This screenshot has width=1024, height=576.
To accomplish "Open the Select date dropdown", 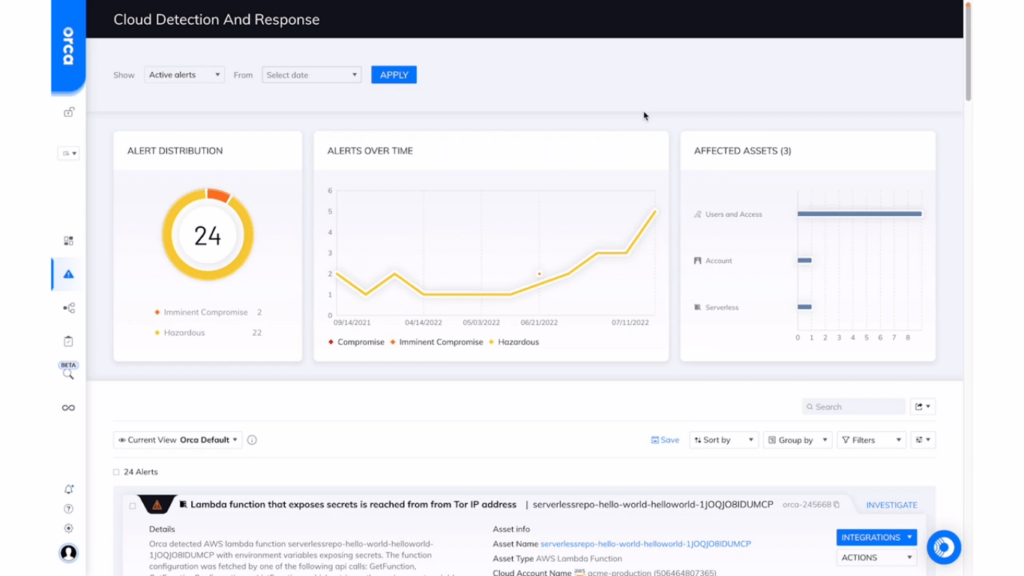I will [x=311, y=74].
